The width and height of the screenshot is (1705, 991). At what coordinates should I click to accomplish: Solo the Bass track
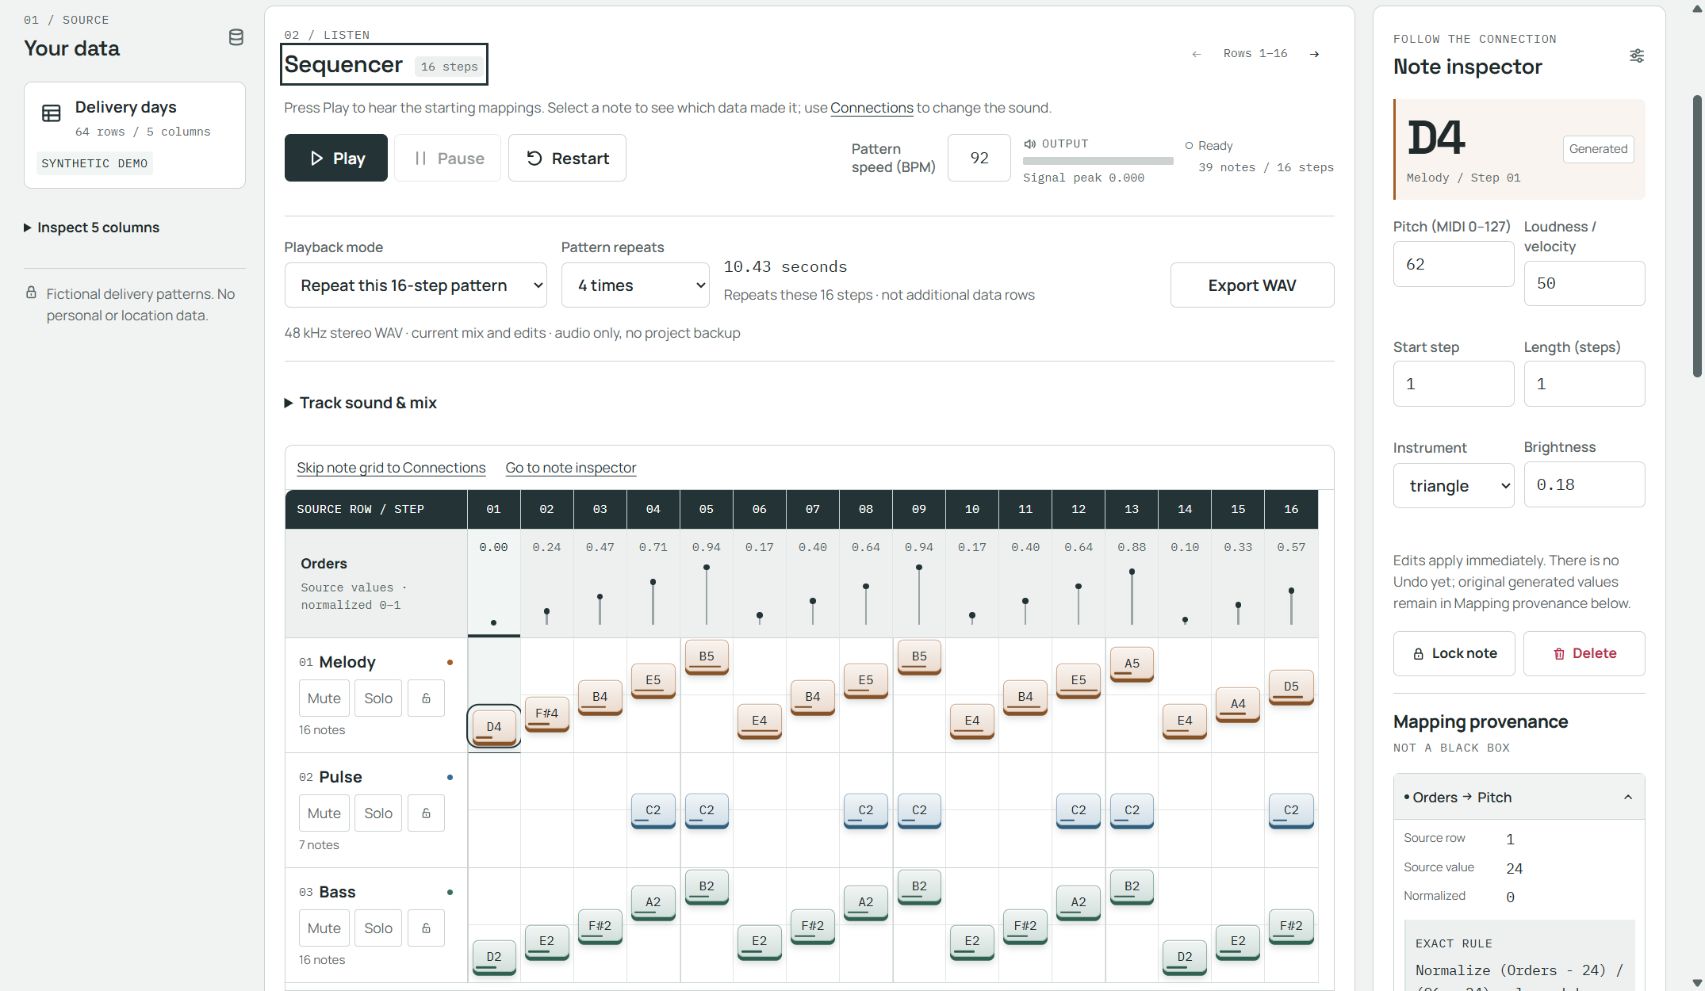(378, 928)
